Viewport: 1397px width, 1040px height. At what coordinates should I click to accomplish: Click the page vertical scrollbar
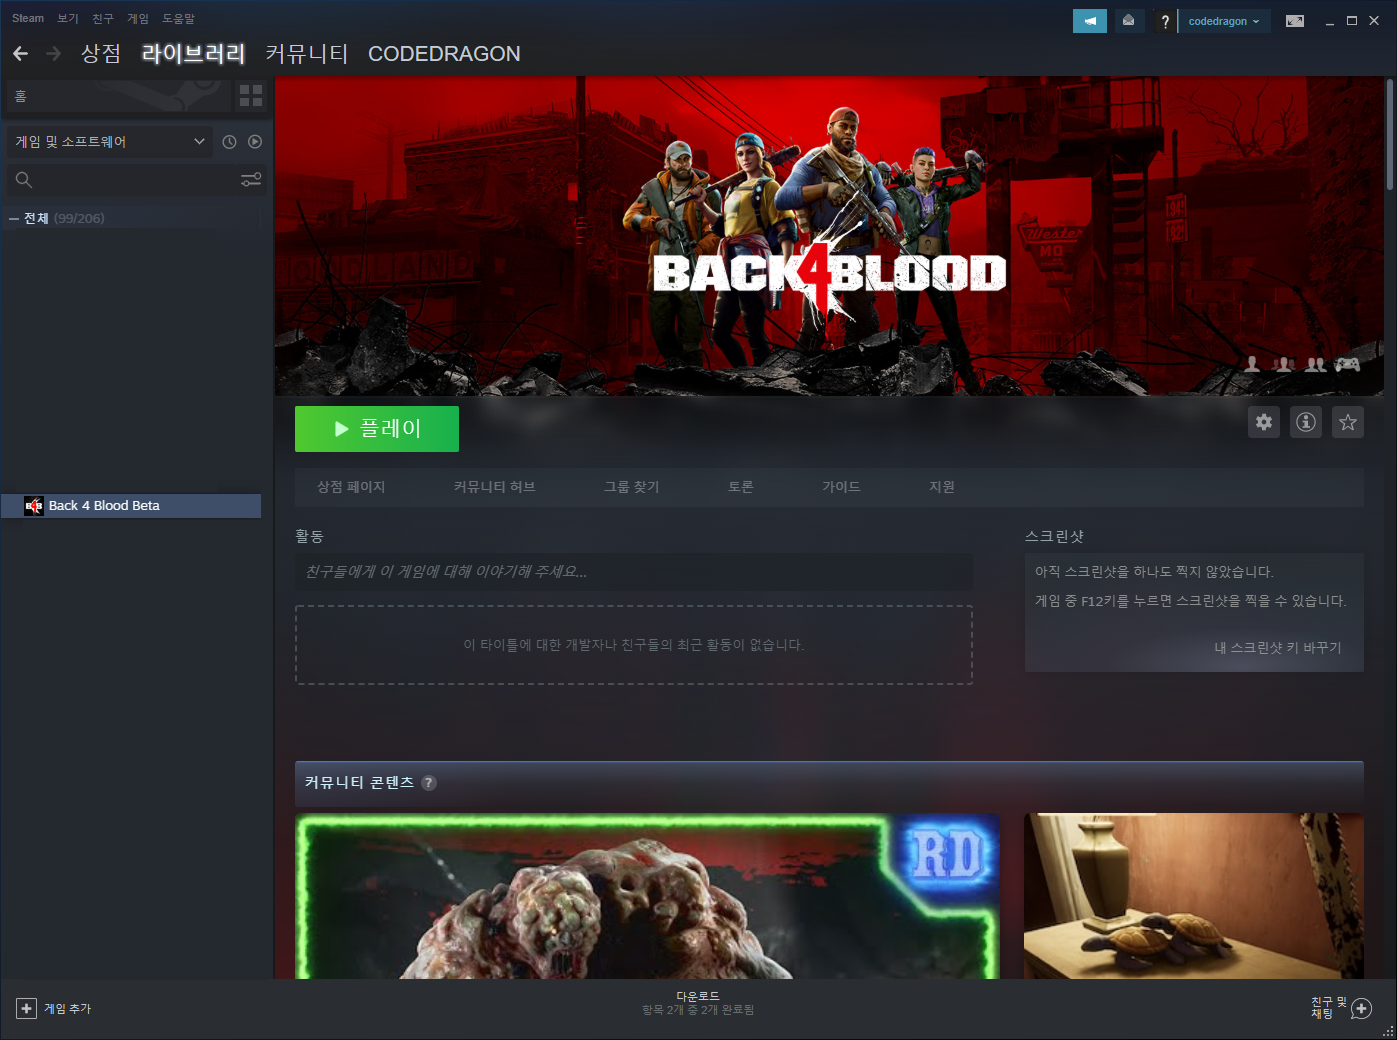pos(1390,134)
